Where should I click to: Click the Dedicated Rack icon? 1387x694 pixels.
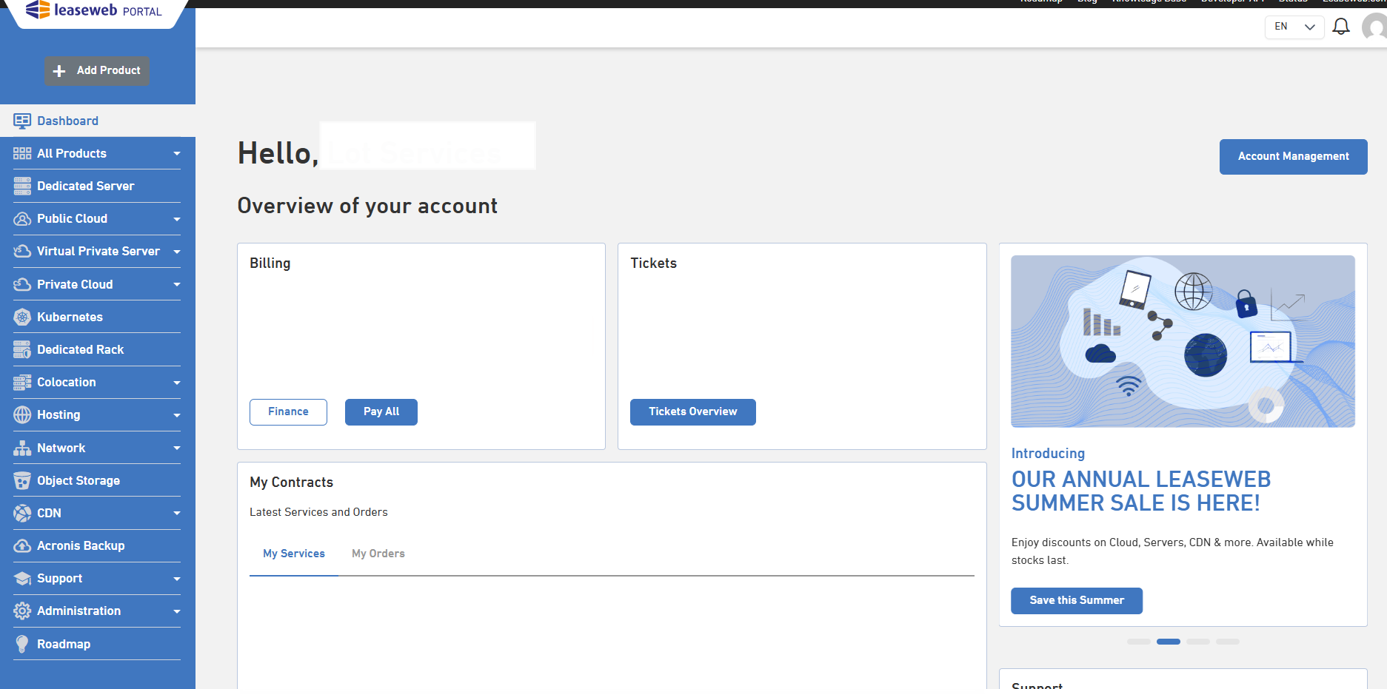pyautogui.click(x=22, y=350)
